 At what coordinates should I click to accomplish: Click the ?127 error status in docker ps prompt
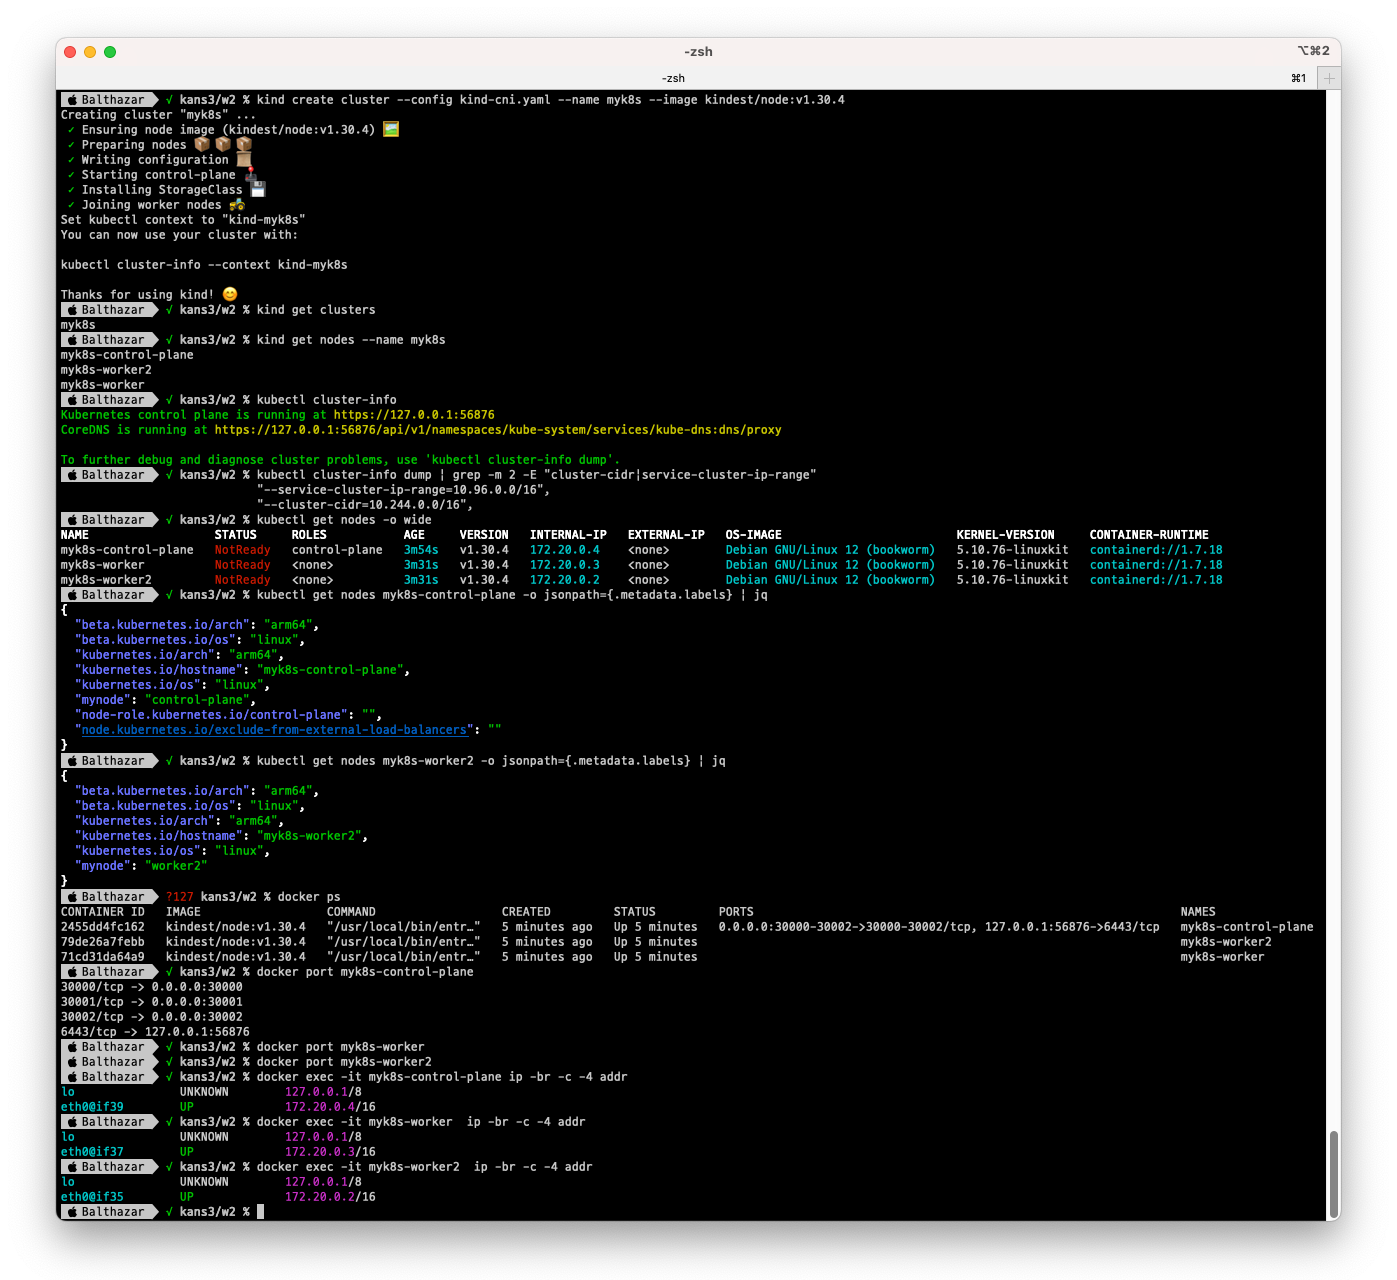click(x=180, y=897)
